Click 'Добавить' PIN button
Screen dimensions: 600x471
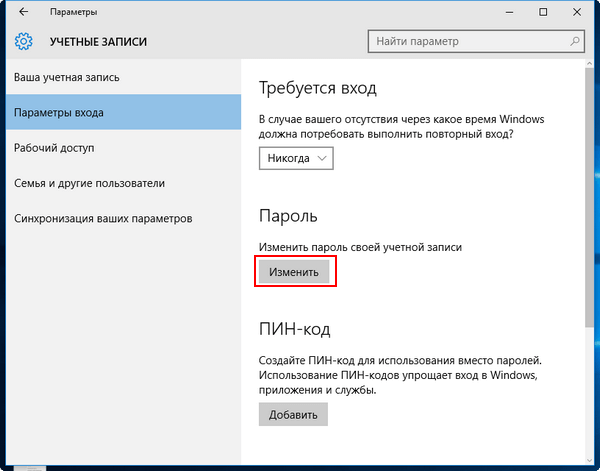(x=293, y=414)
